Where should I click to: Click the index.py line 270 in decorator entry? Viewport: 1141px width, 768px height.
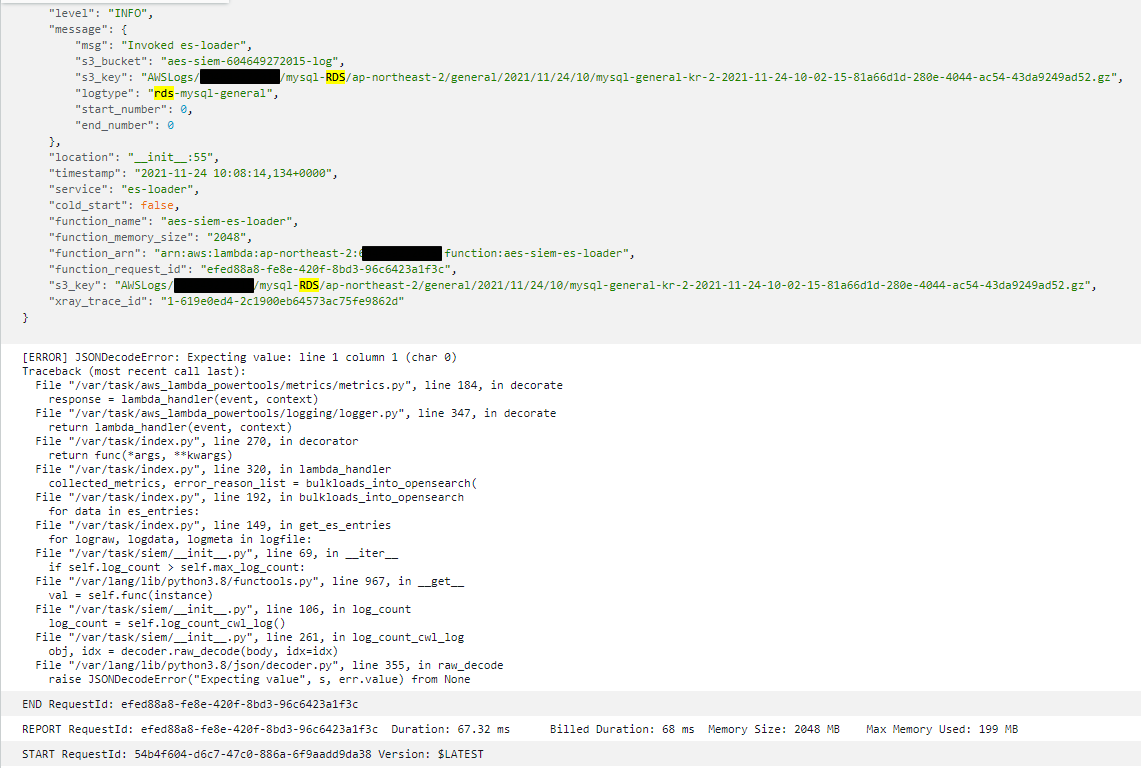[x=196, y=441]
